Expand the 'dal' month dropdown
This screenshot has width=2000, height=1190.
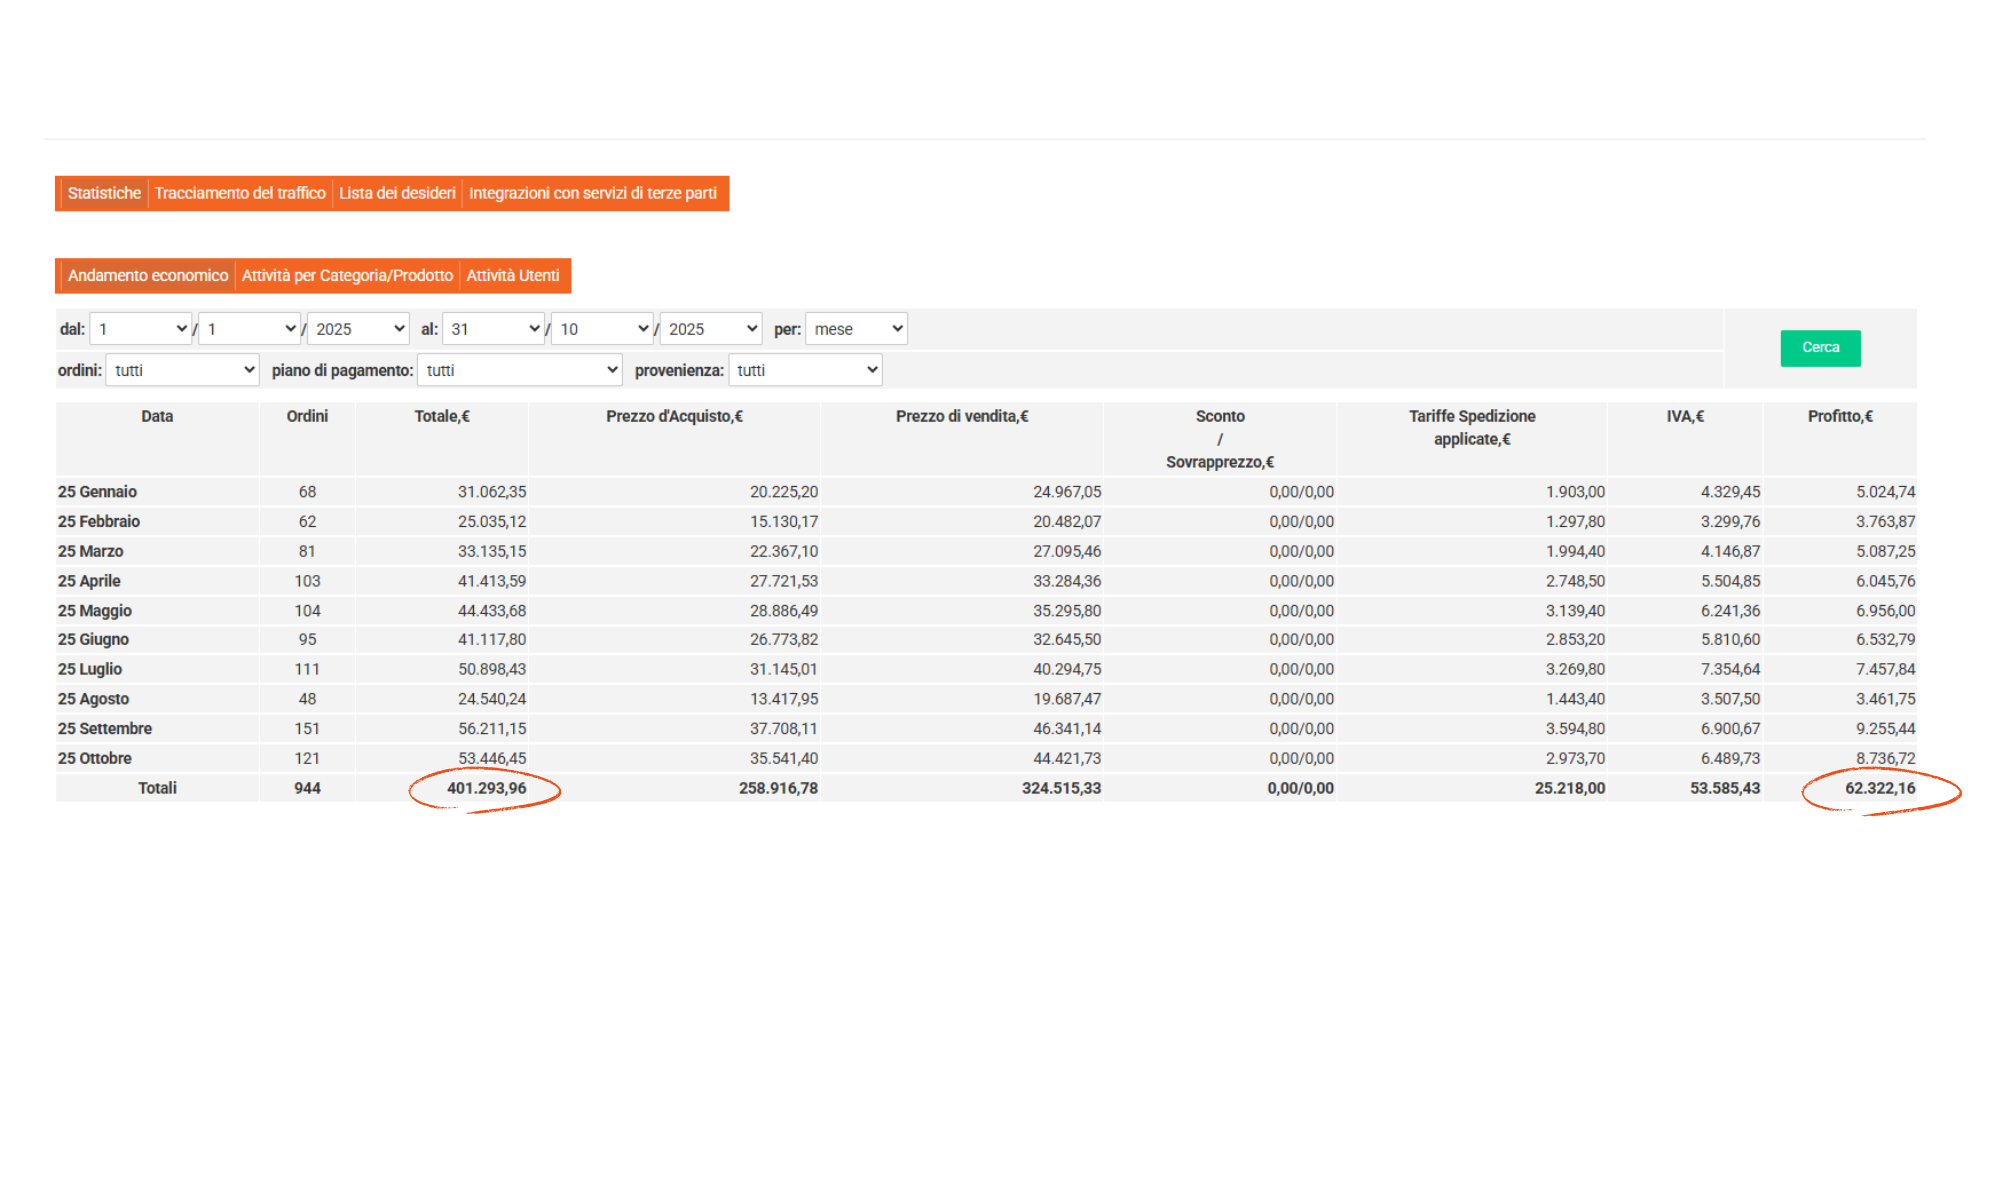[x=250, y=329]
